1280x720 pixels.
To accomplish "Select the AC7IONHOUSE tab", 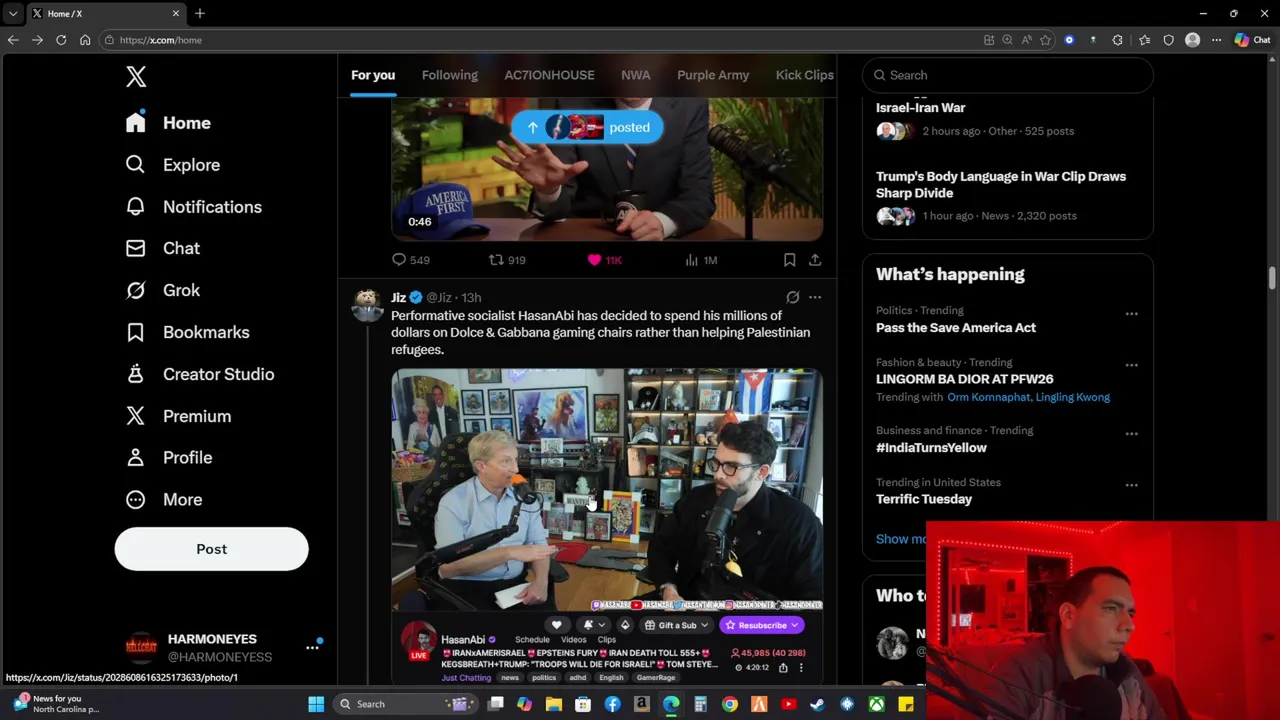I will pos(549,75).
